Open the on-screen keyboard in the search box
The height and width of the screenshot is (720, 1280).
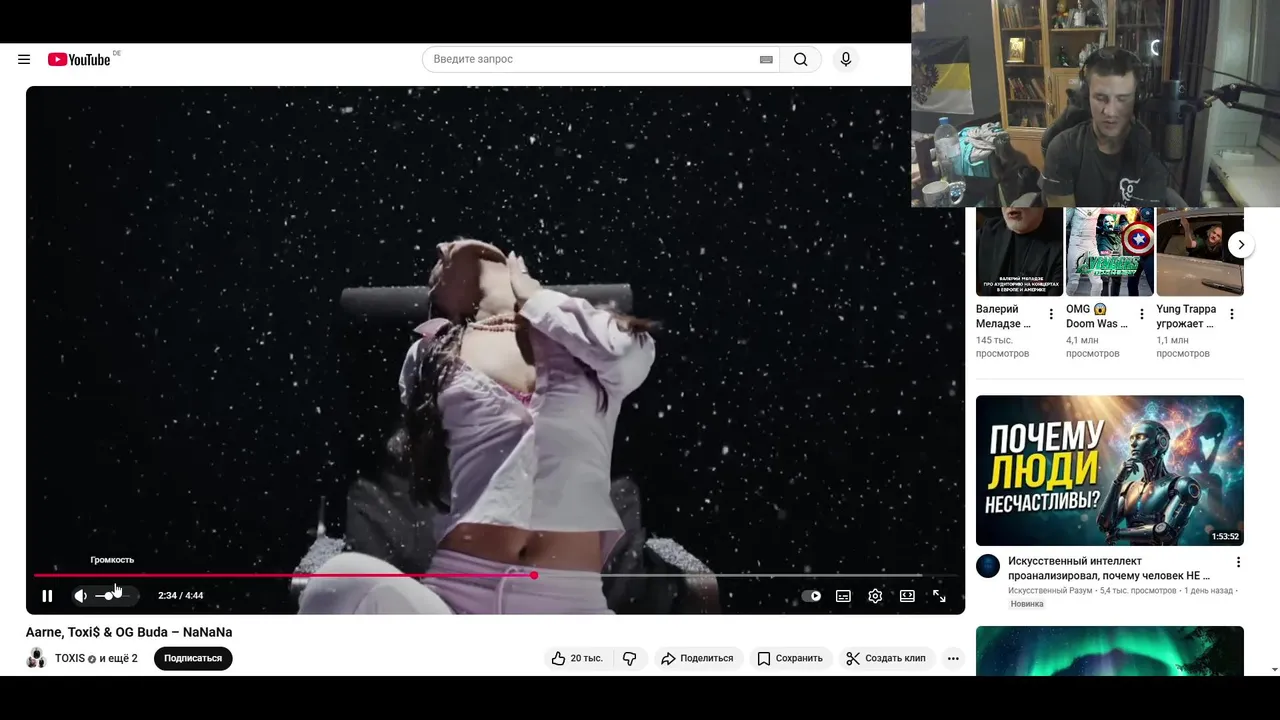[766, 59]
